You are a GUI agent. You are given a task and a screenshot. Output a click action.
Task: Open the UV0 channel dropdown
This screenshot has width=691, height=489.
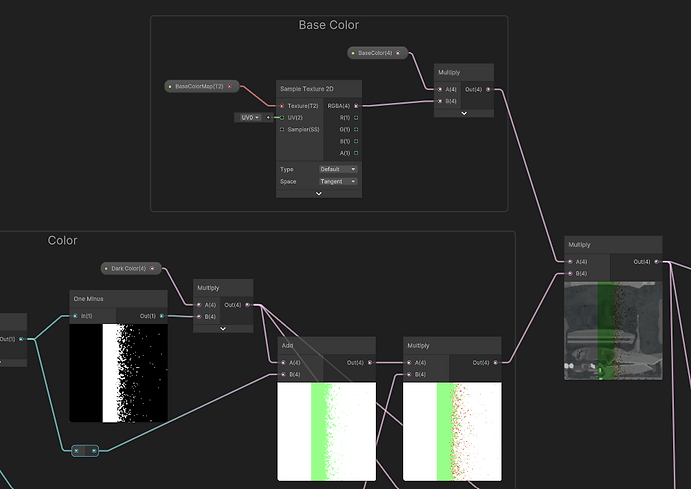[249, 118]
